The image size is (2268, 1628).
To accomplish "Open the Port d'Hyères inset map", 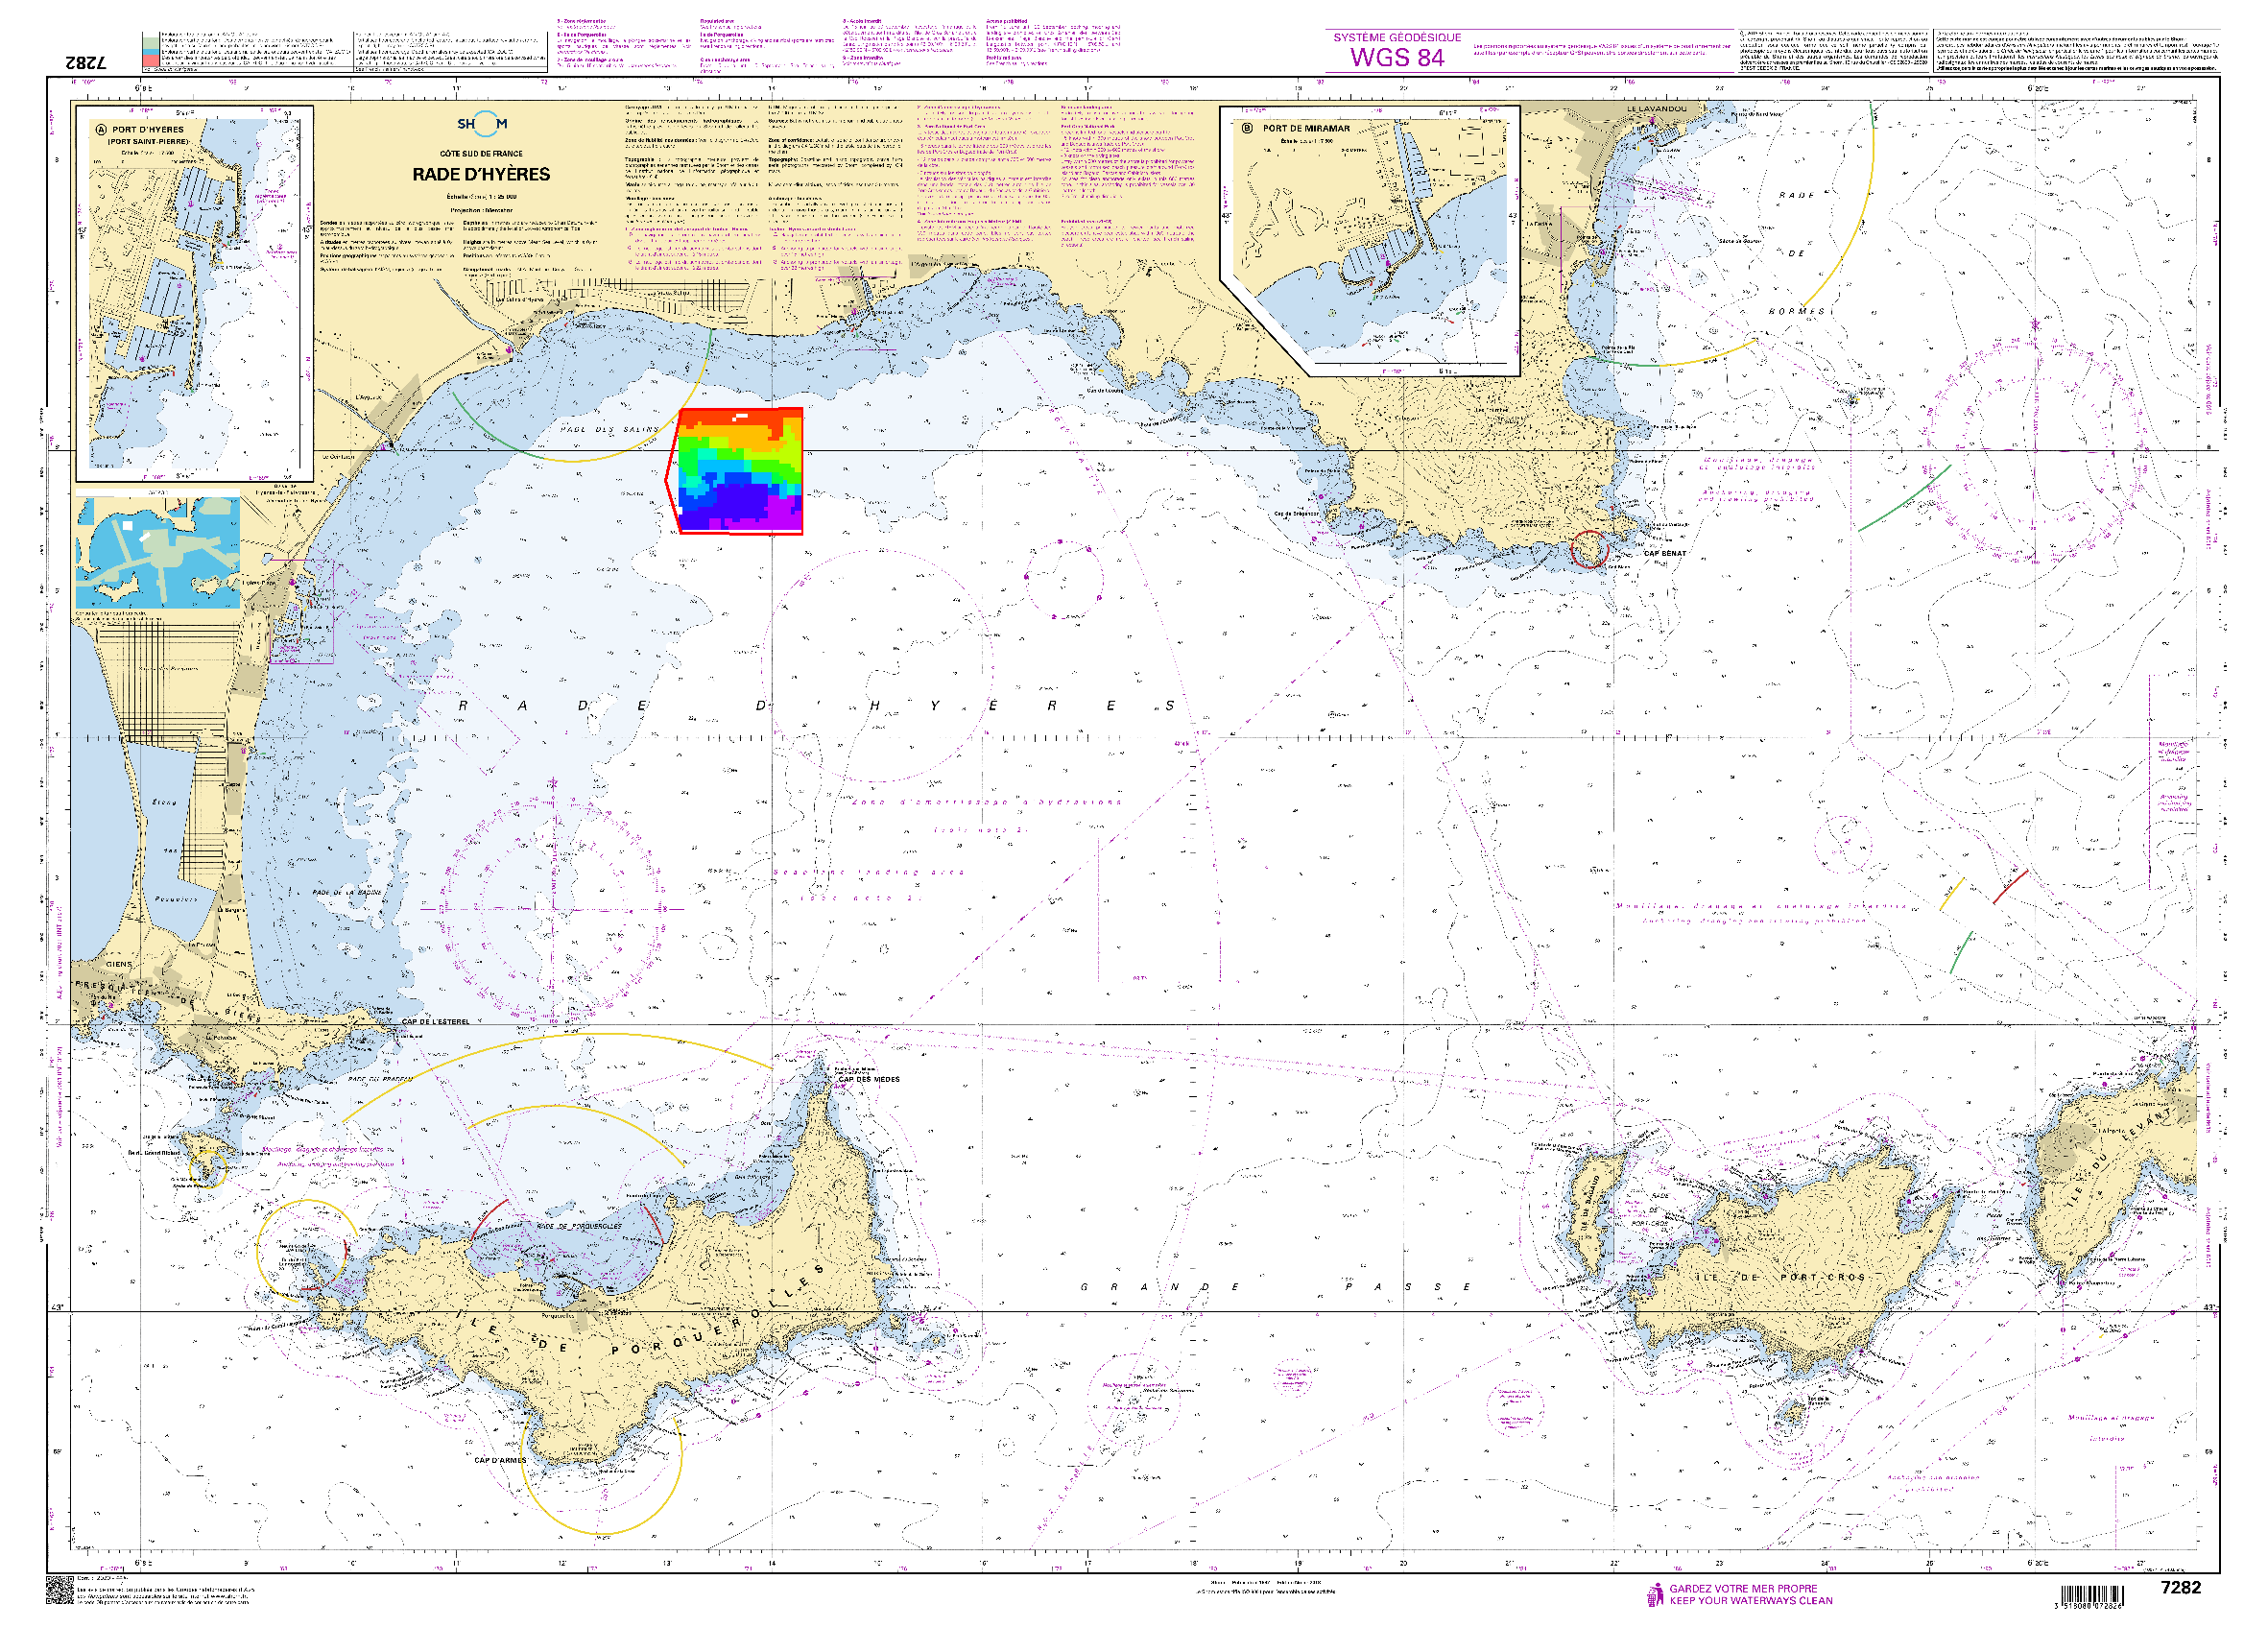I will [195, 292].
